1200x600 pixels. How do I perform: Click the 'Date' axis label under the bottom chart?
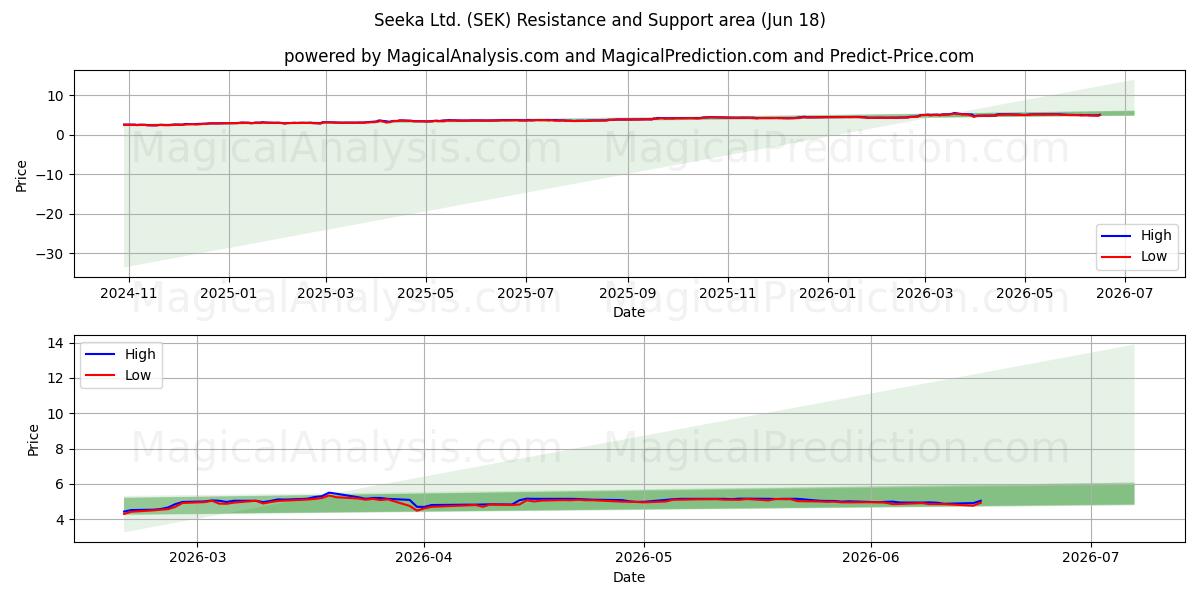click(x=629, y=577)
